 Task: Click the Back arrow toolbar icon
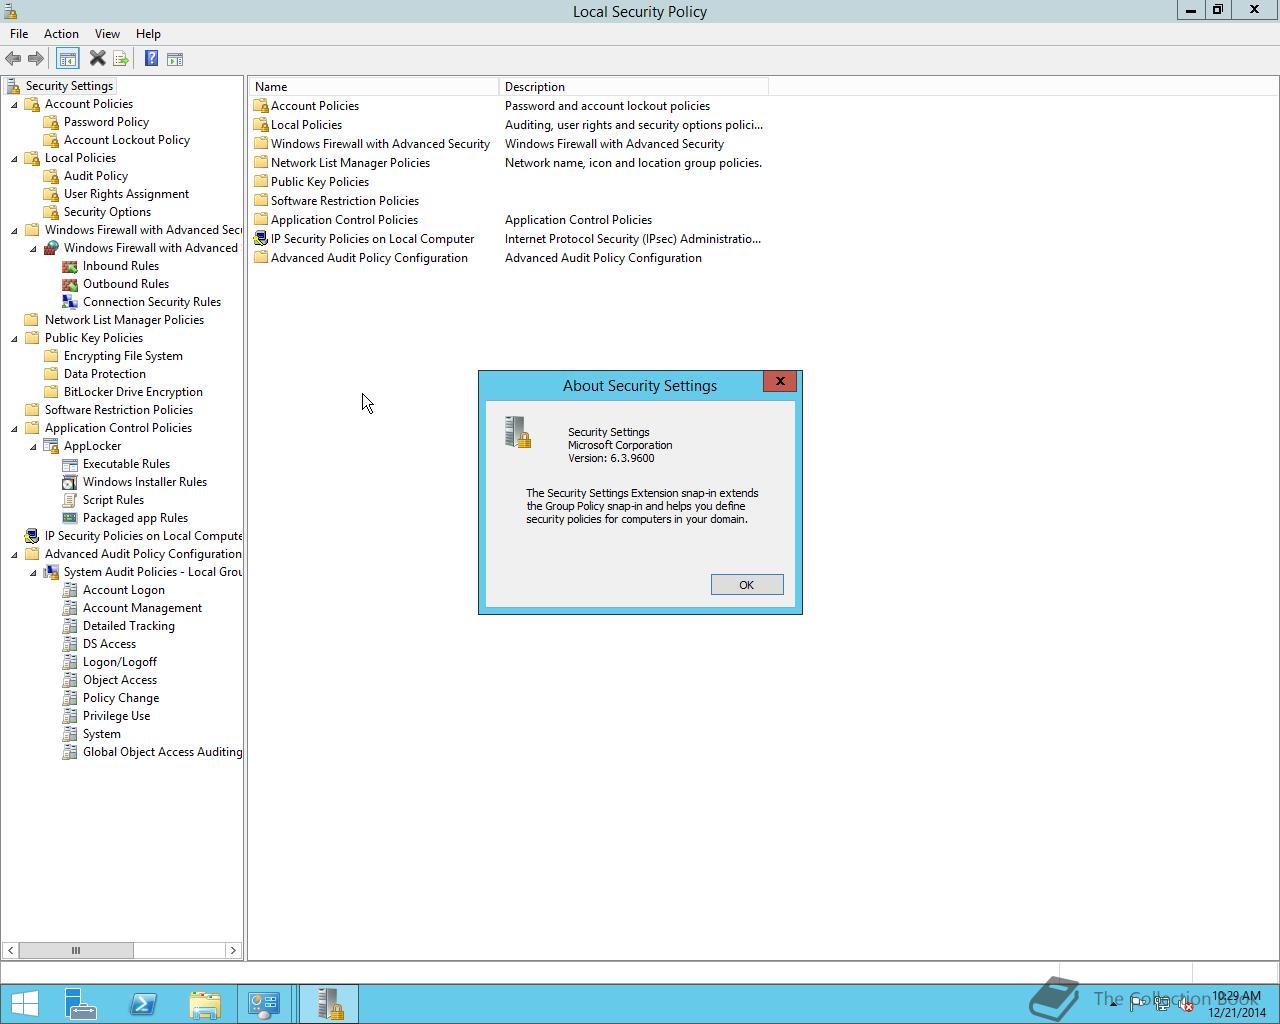click(x=13, y=59)
